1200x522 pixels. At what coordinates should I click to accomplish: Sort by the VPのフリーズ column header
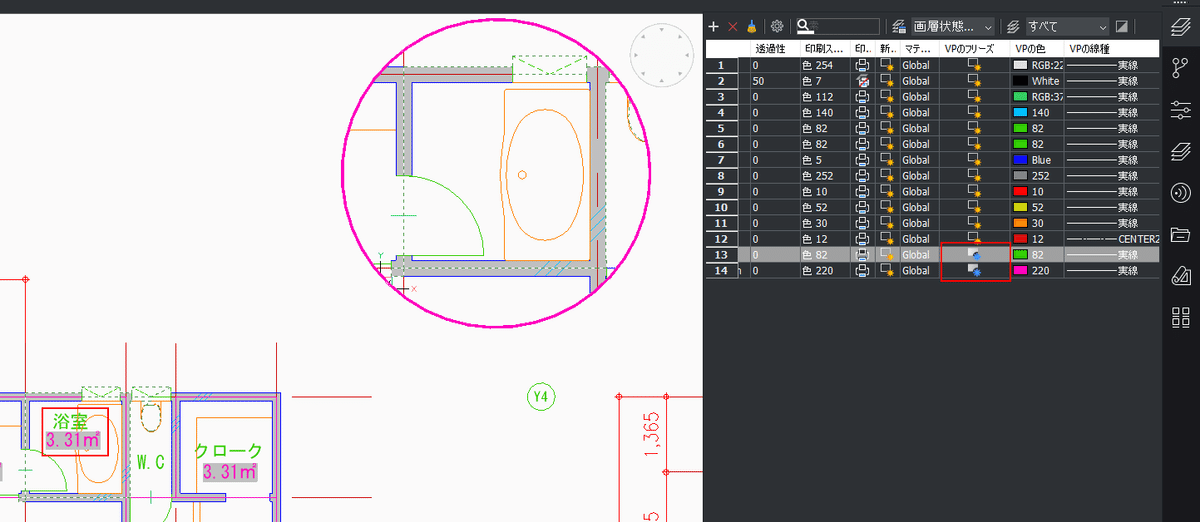point(973,48)
